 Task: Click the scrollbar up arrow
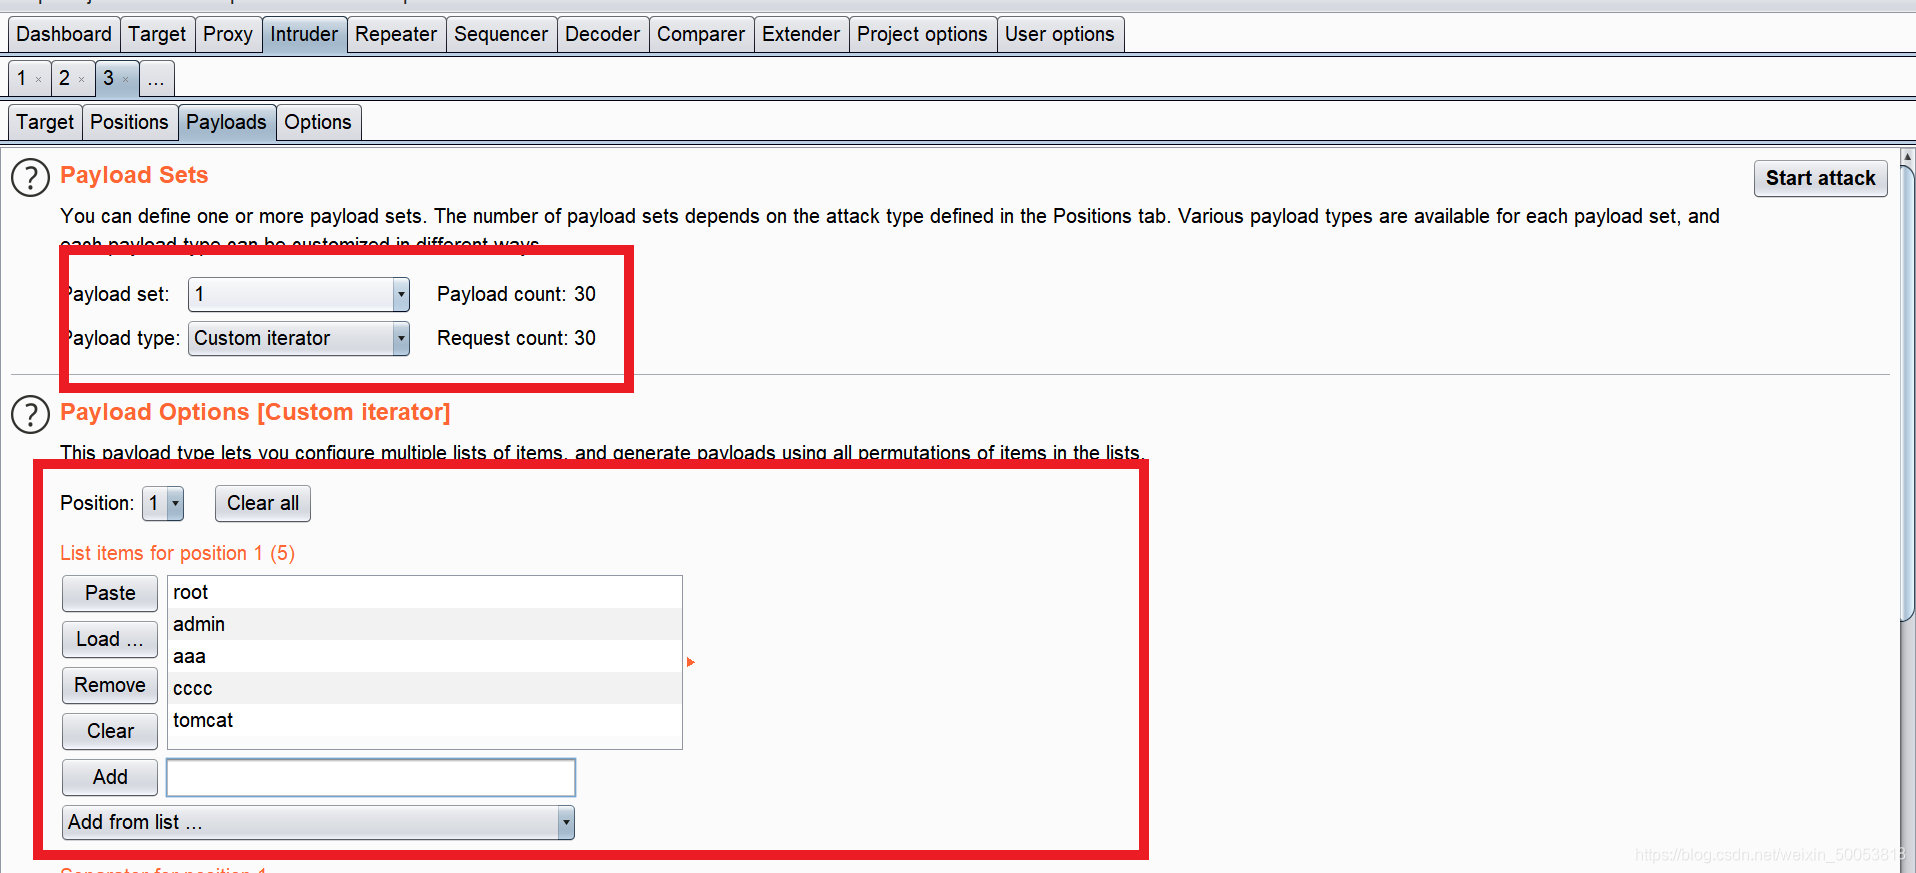tap(1908, 157)
